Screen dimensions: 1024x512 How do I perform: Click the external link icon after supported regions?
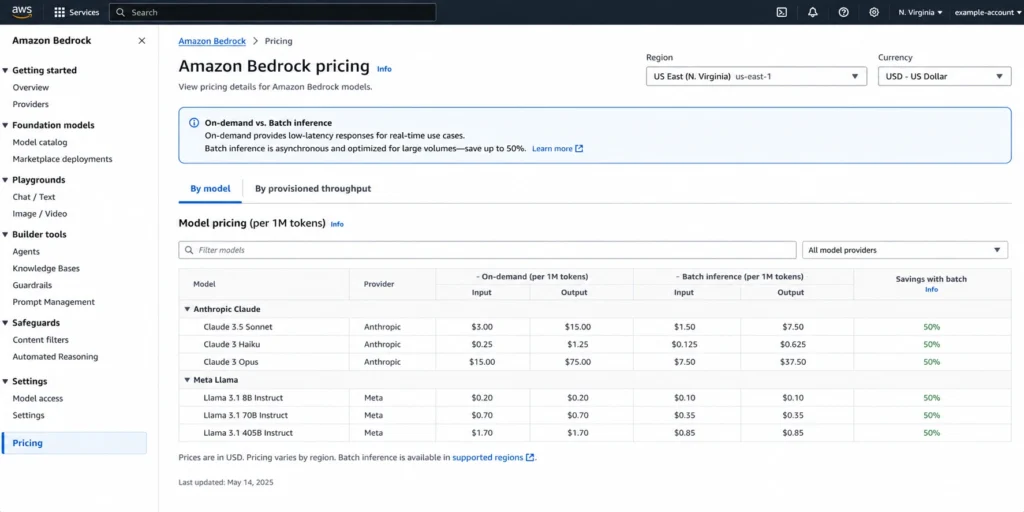[530, 458]
